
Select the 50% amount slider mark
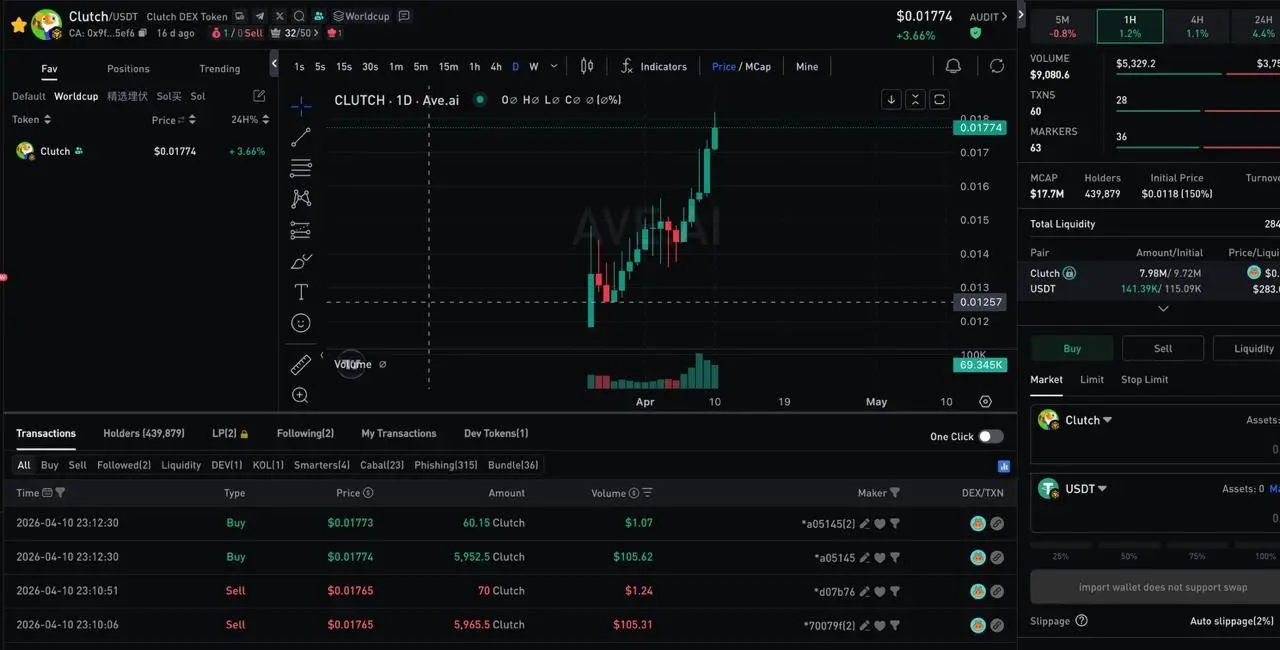[x=1129, y=556]
